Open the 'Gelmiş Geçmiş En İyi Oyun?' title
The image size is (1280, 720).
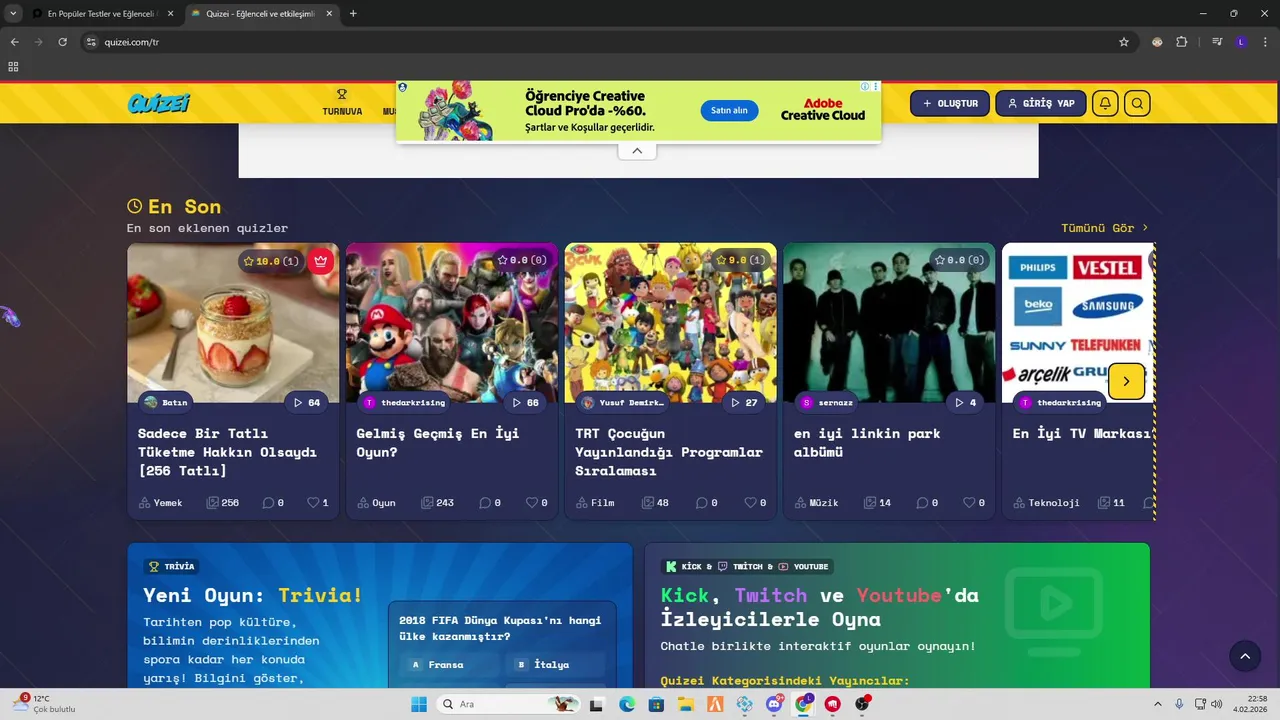coord(438,442)
